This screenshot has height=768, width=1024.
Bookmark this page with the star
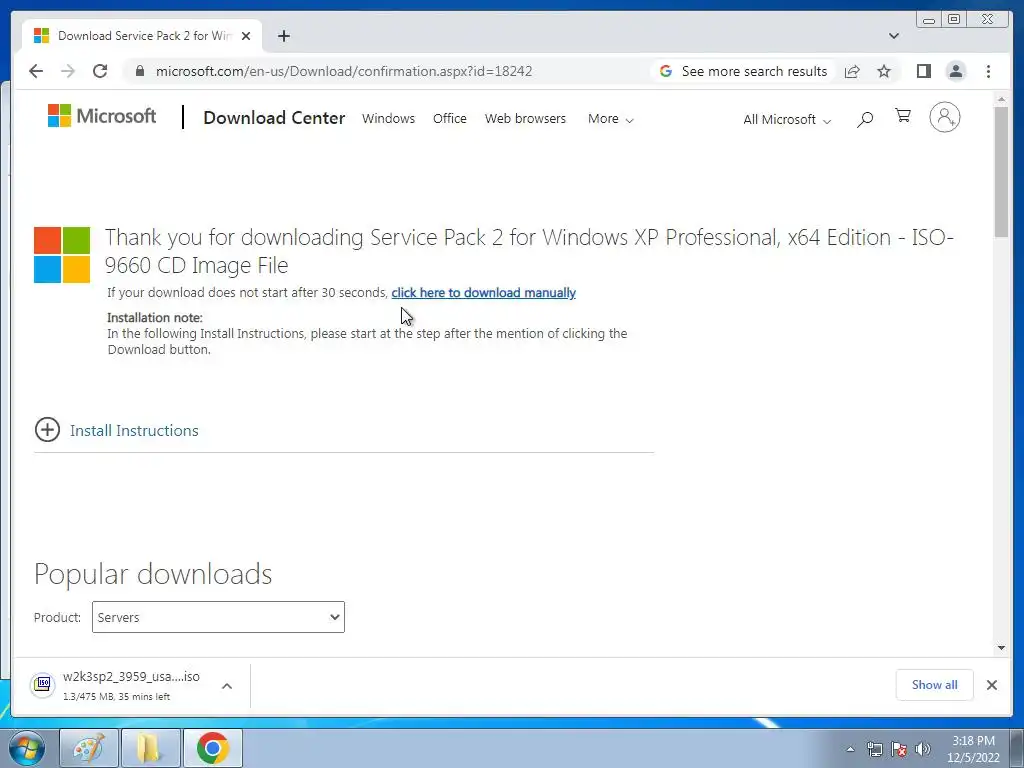[x=884, y=71]
